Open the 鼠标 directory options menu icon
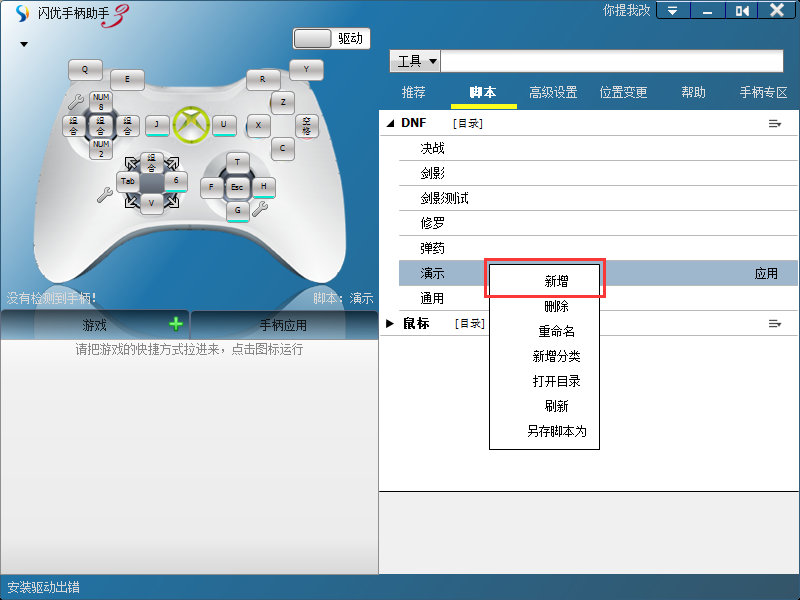This screenshot has height=600, width=800. (774, 323)
